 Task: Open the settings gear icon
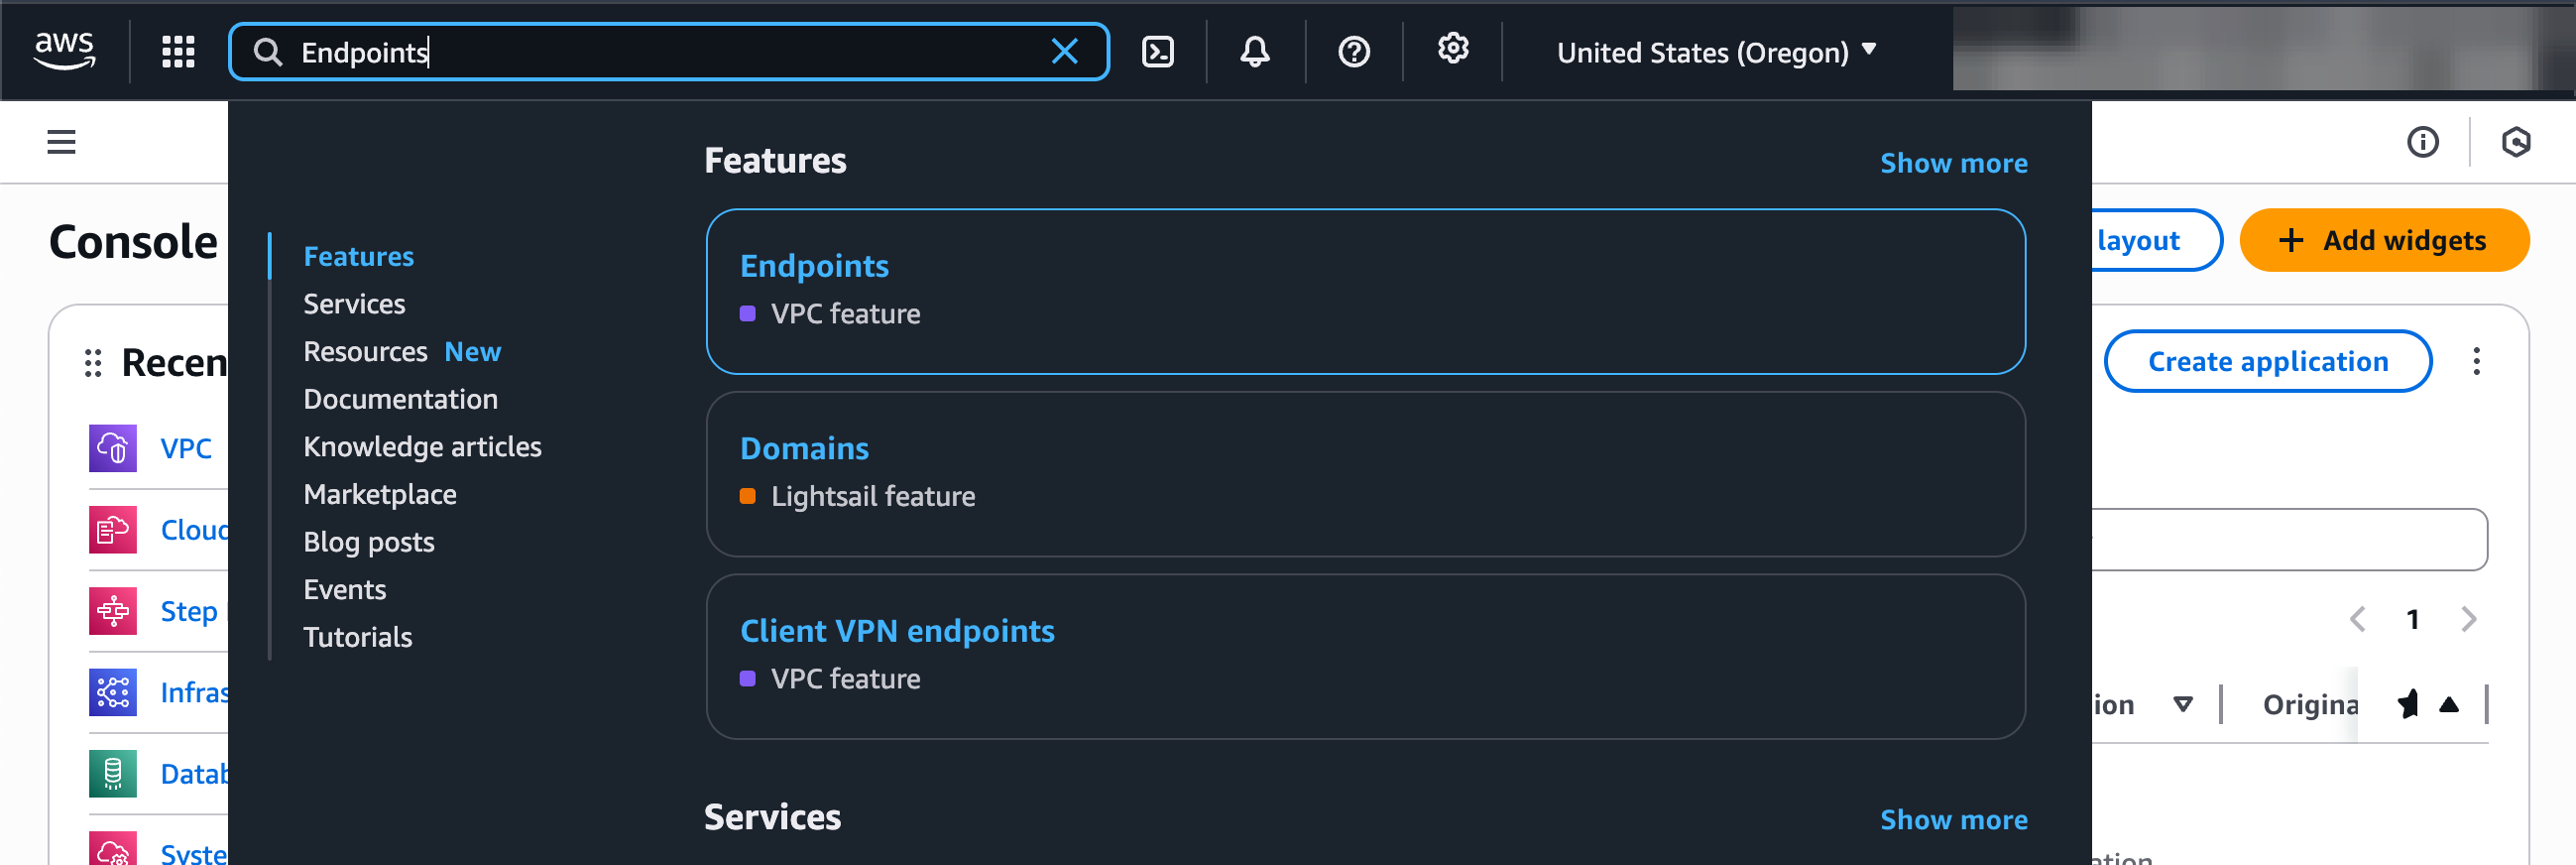point(1452,48)
